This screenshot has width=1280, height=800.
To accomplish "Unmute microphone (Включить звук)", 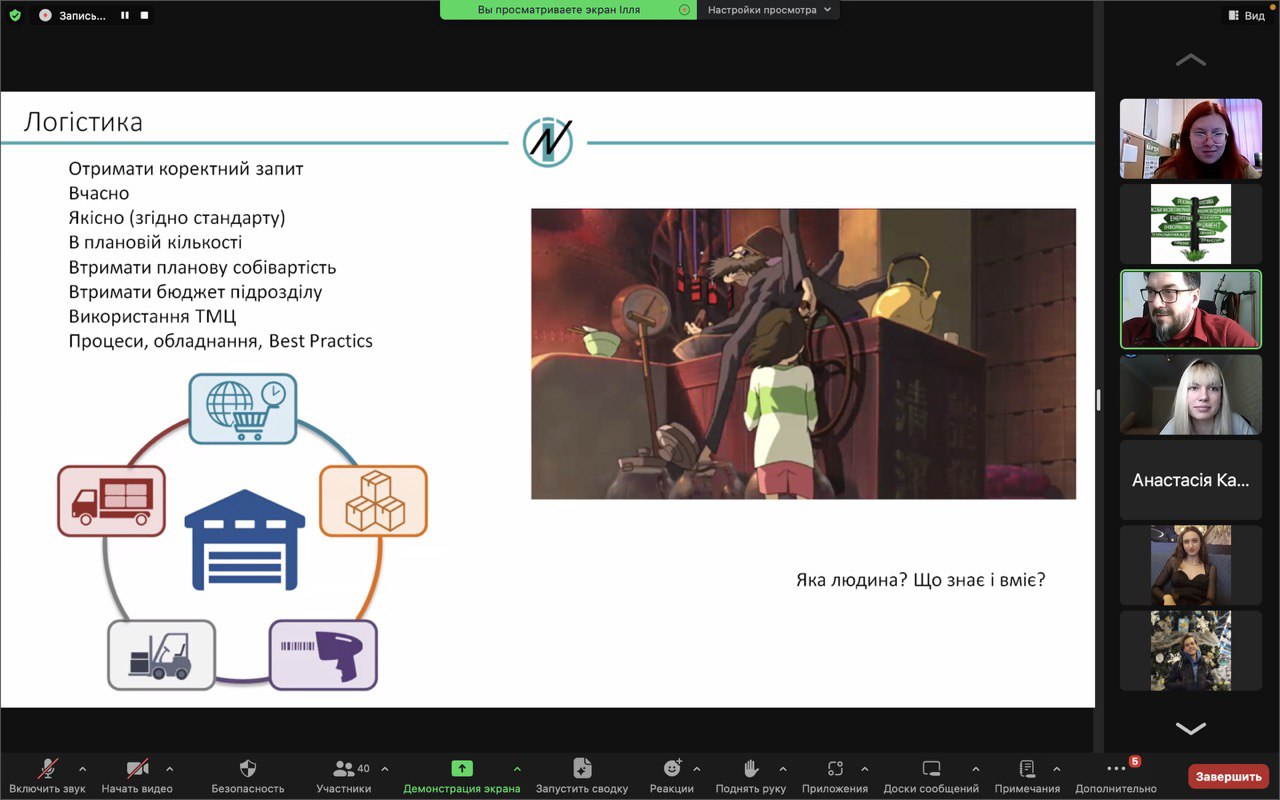I will click(47, 768).
